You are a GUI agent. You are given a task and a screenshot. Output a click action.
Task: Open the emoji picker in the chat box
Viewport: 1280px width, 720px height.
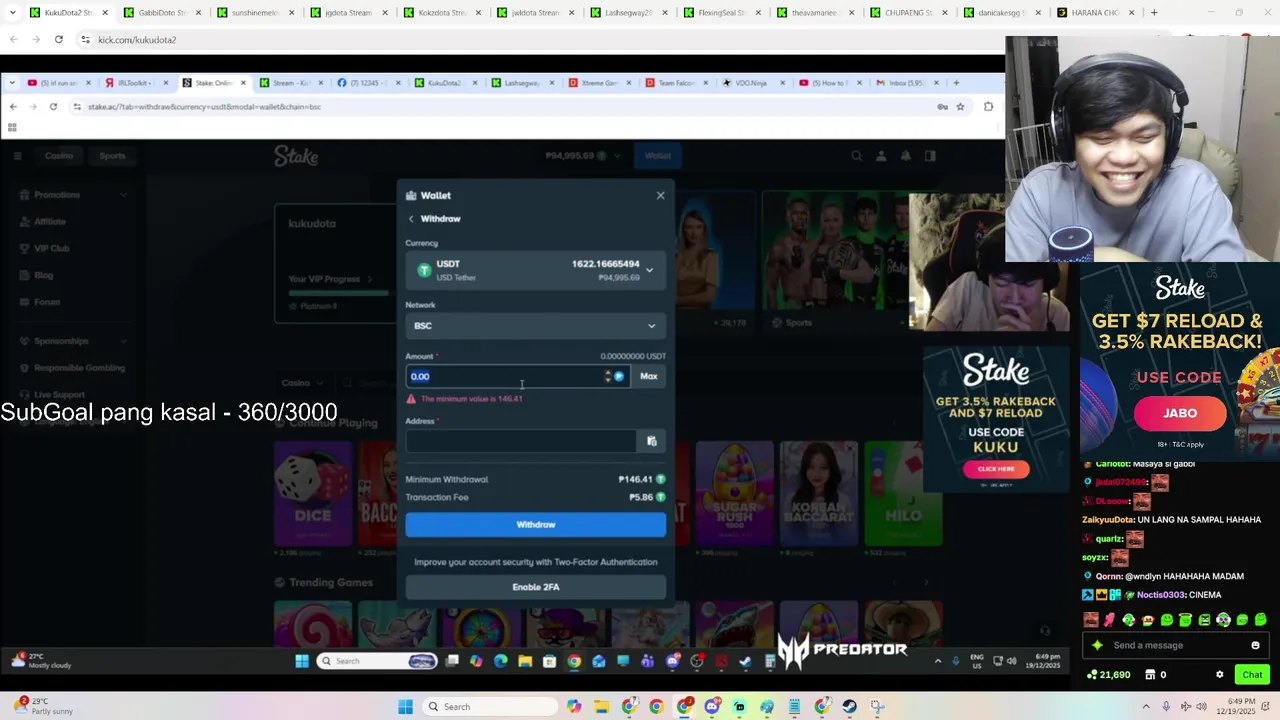[x=1256, y=645]
